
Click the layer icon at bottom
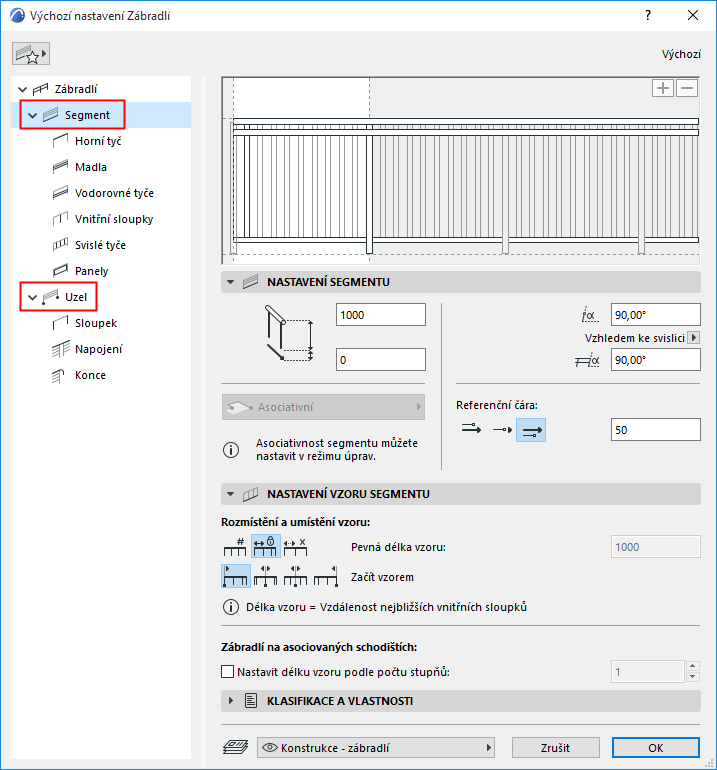[x=236, y=747]
